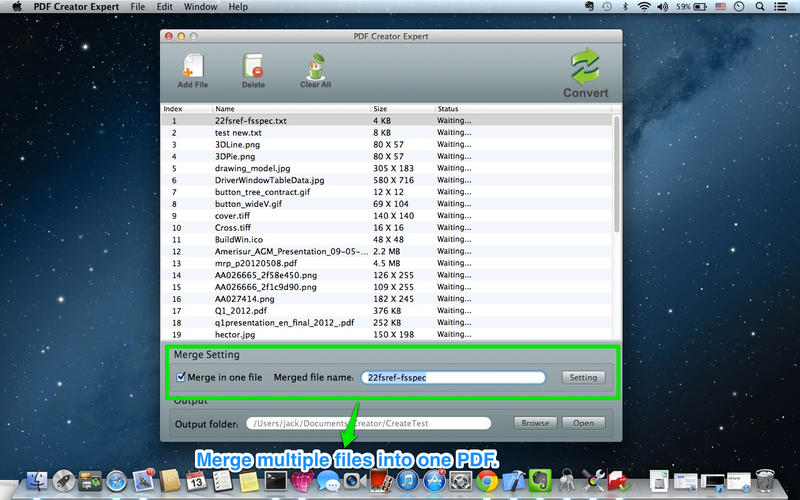Open Calendar icon showing 13
The image size is (800, 500).
(x=196, y=481)
